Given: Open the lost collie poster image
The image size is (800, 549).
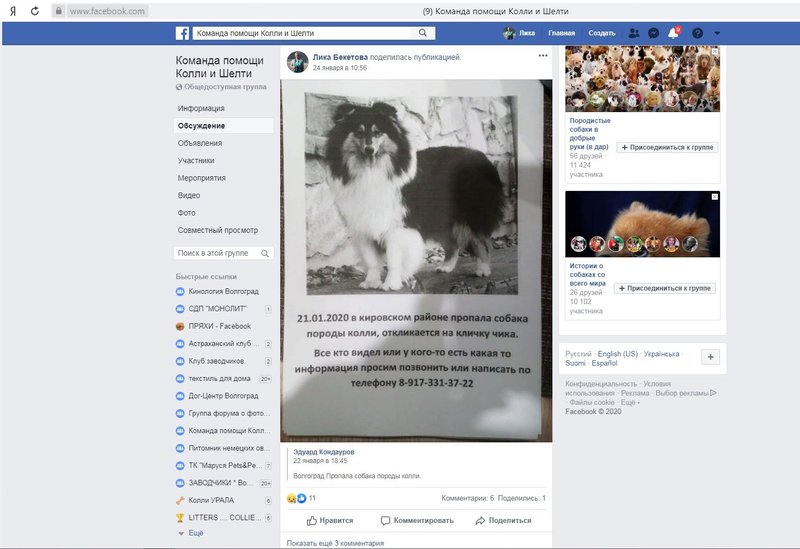Looking at the screenshot, I should coord(416,260).
